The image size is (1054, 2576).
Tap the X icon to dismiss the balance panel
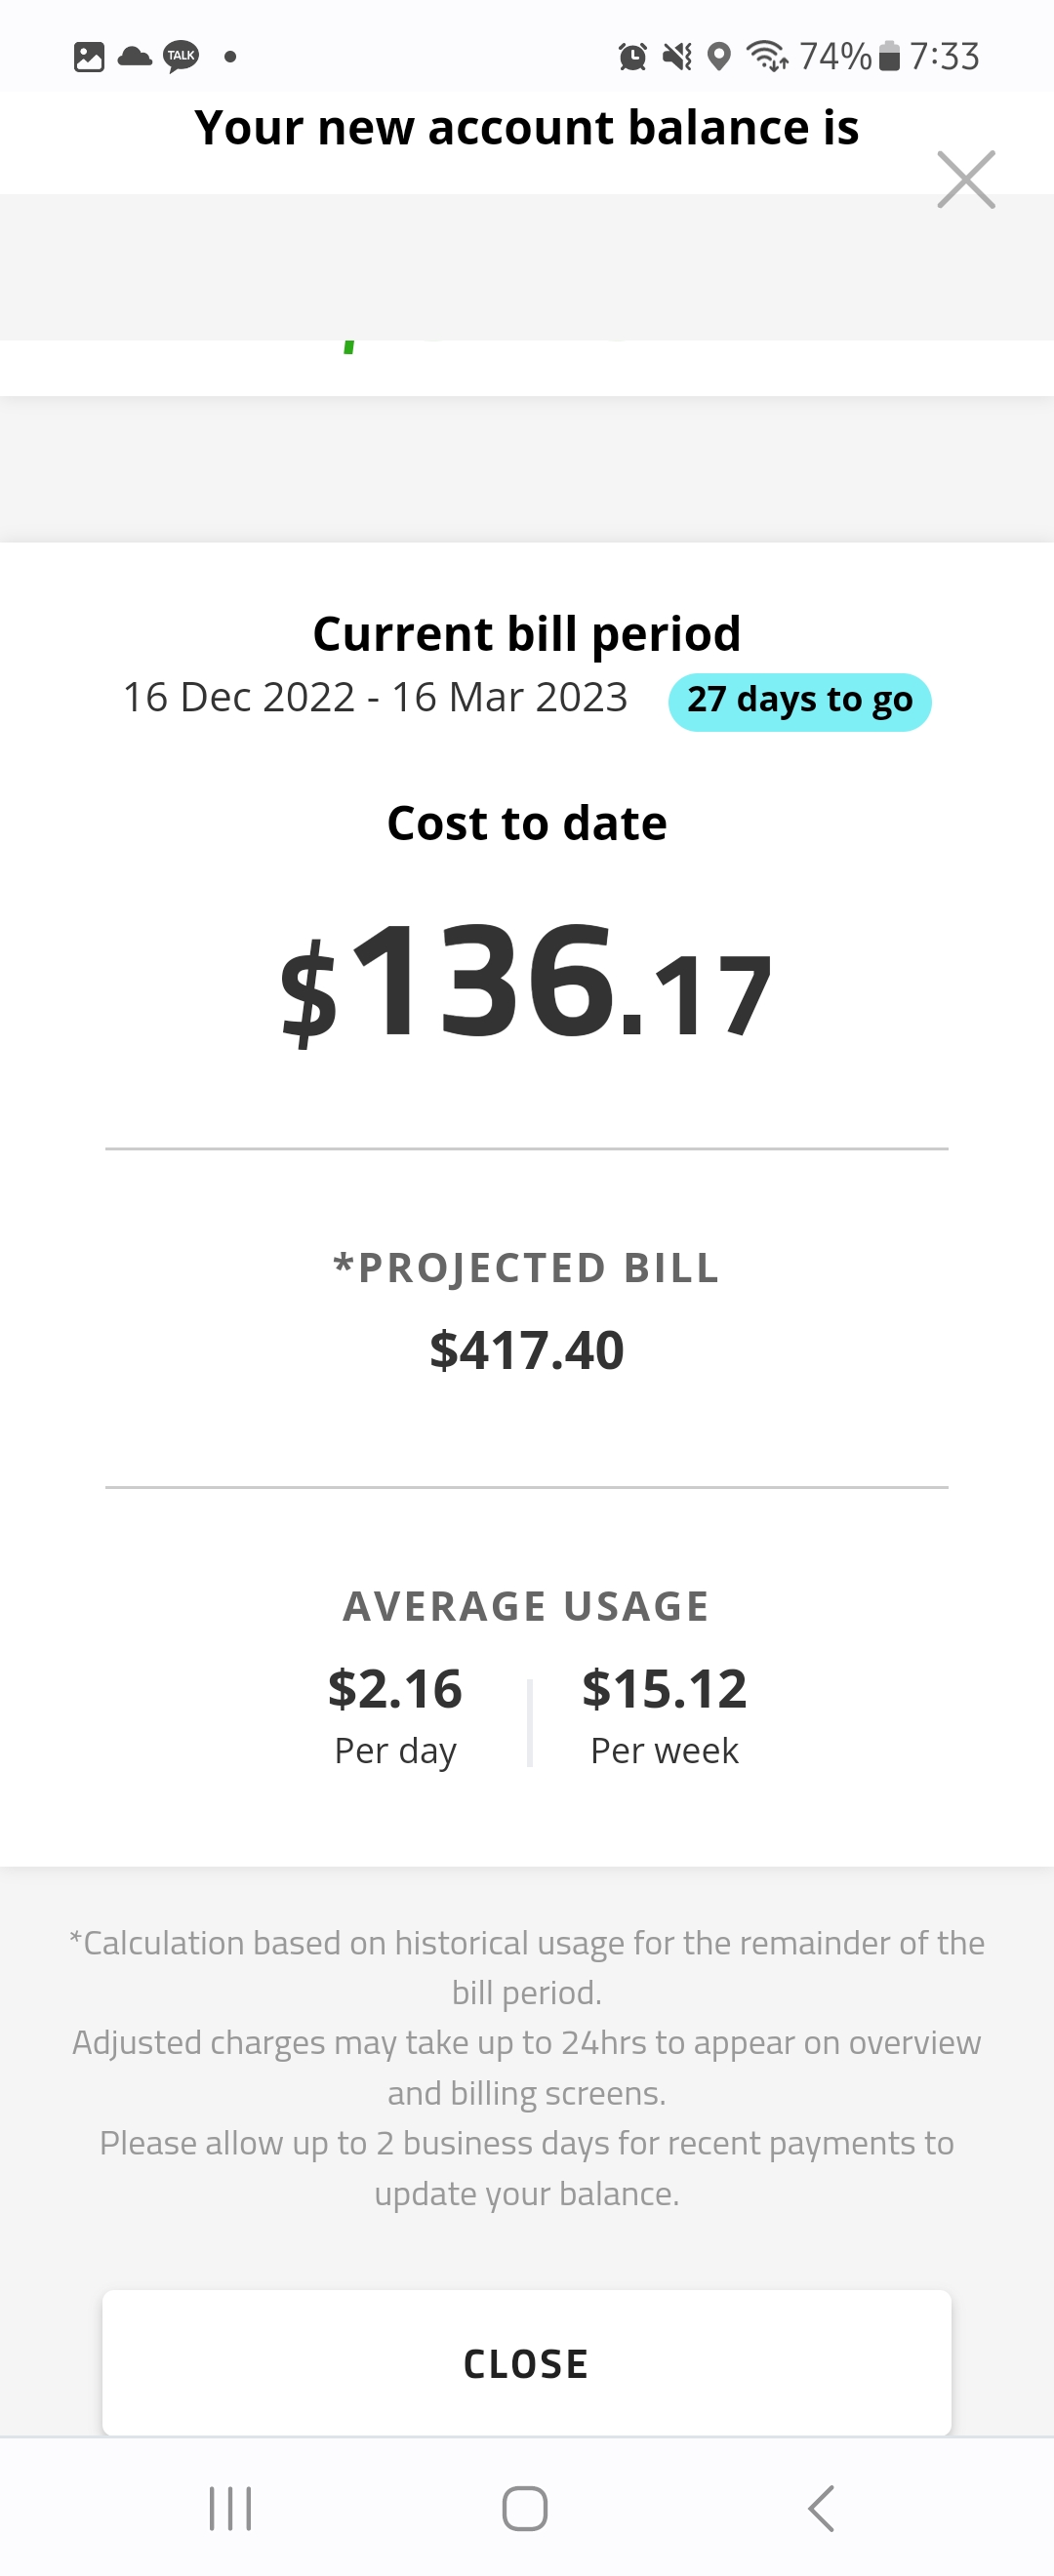coord(965,180)
